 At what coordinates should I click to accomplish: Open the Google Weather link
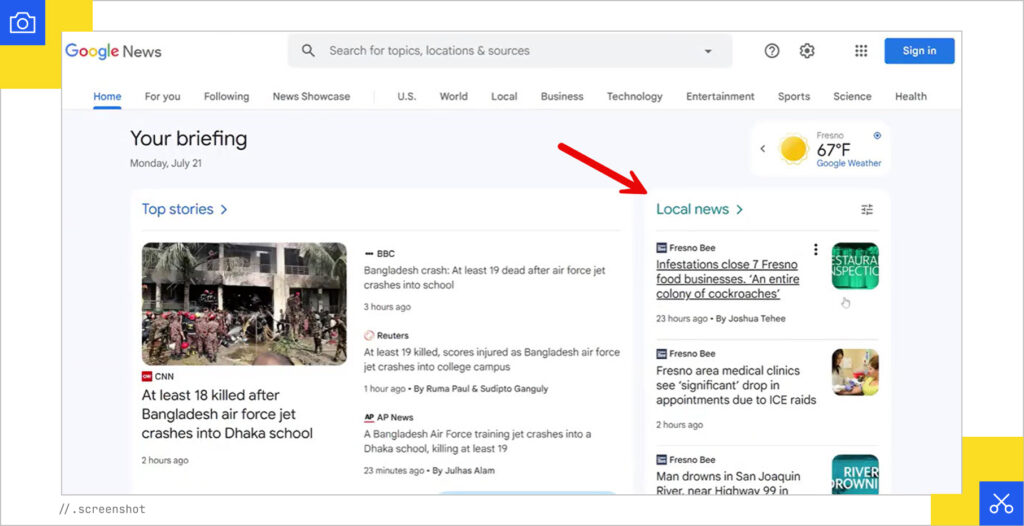[849, 163]
